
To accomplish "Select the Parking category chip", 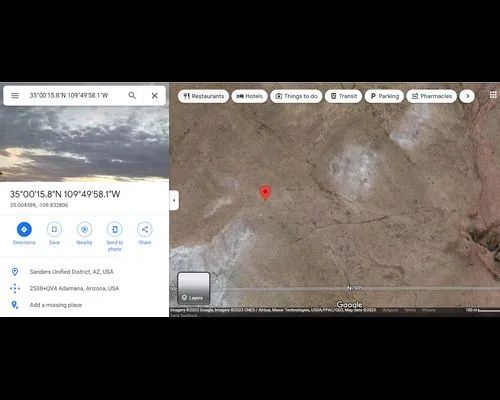I will pos(384,96).
